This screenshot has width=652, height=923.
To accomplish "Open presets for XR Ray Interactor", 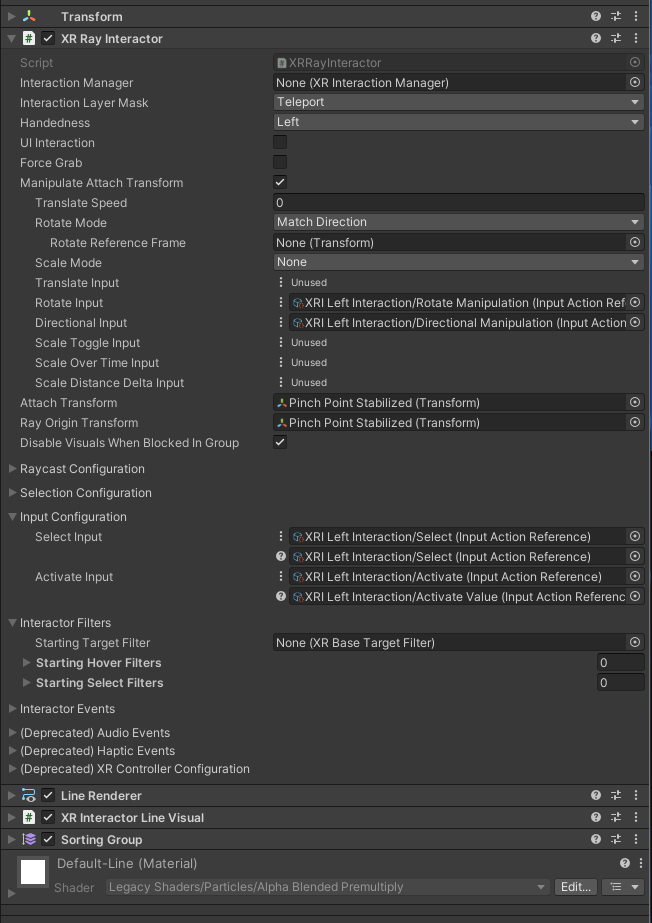I will (616, 39).
